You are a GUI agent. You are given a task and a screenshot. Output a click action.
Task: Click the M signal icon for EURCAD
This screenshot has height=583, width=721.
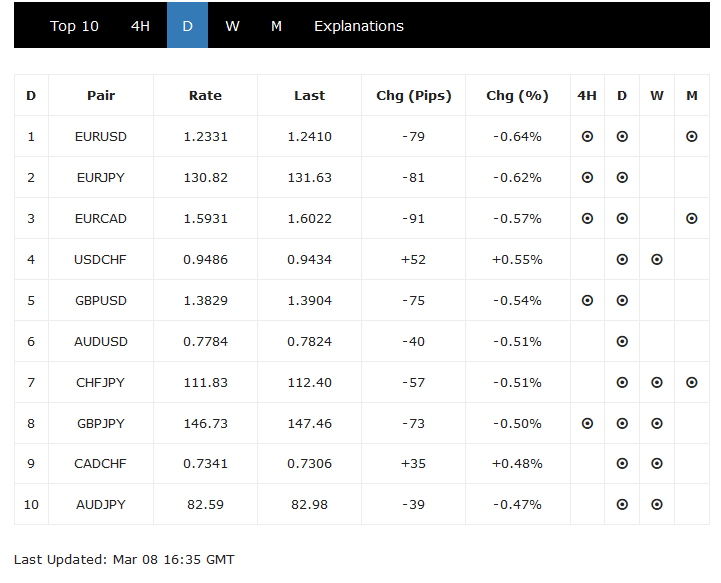tap(692, 218)
